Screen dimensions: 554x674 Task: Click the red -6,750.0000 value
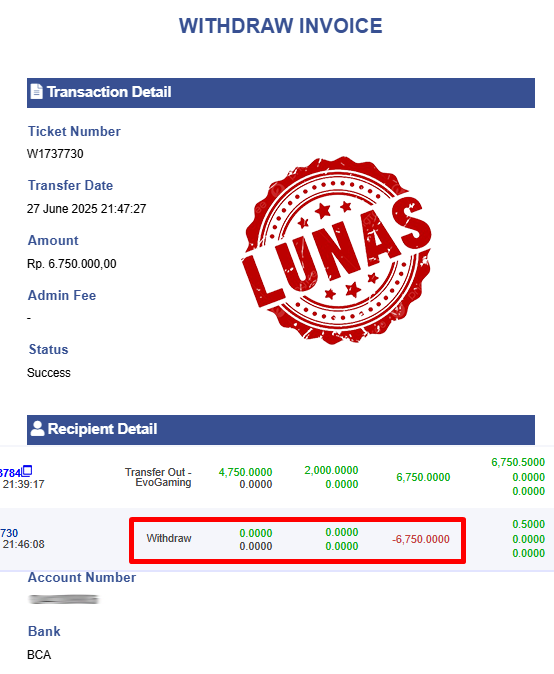tap(421, 539)
